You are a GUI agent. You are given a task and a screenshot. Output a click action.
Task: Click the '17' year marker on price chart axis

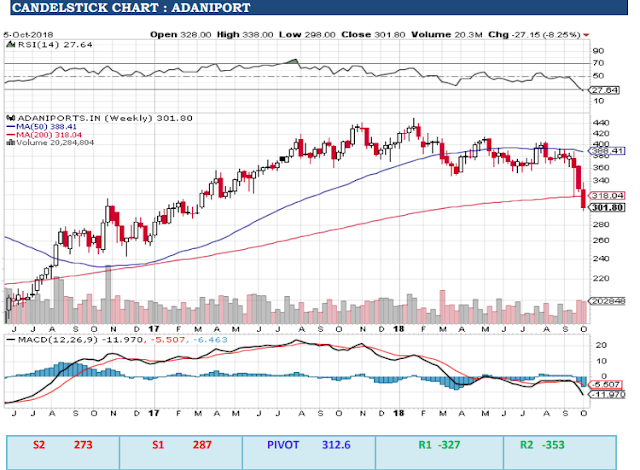tap(153, 329)
